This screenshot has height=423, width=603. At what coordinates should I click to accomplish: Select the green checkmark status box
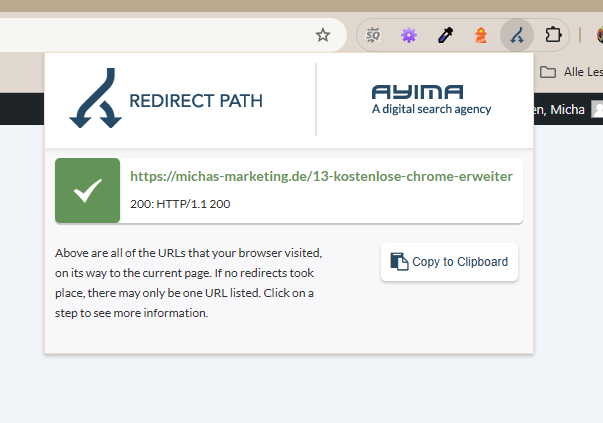[x=88, y=190]
